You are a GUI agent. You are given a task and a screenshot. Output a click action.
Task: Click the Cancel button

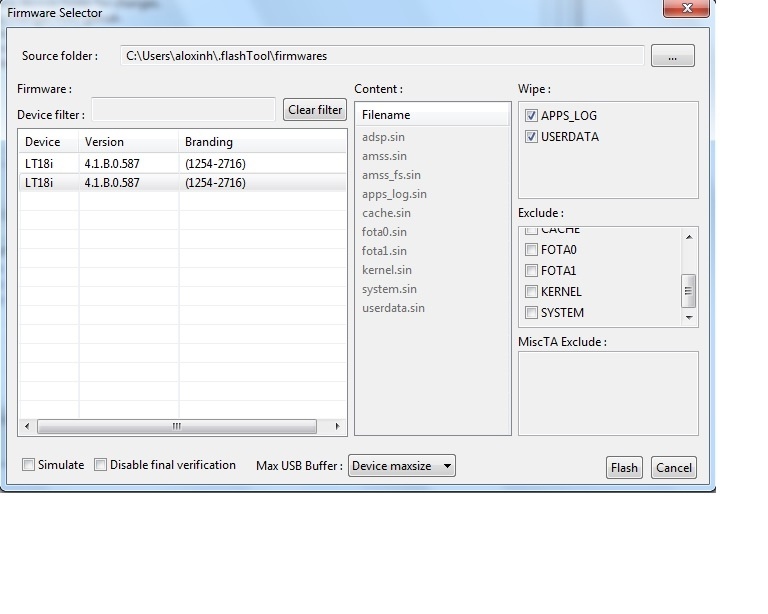click(673, 468)
